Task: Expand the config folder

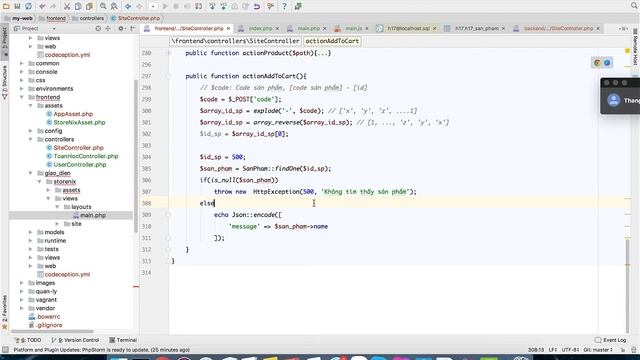Action: [31, 131]
